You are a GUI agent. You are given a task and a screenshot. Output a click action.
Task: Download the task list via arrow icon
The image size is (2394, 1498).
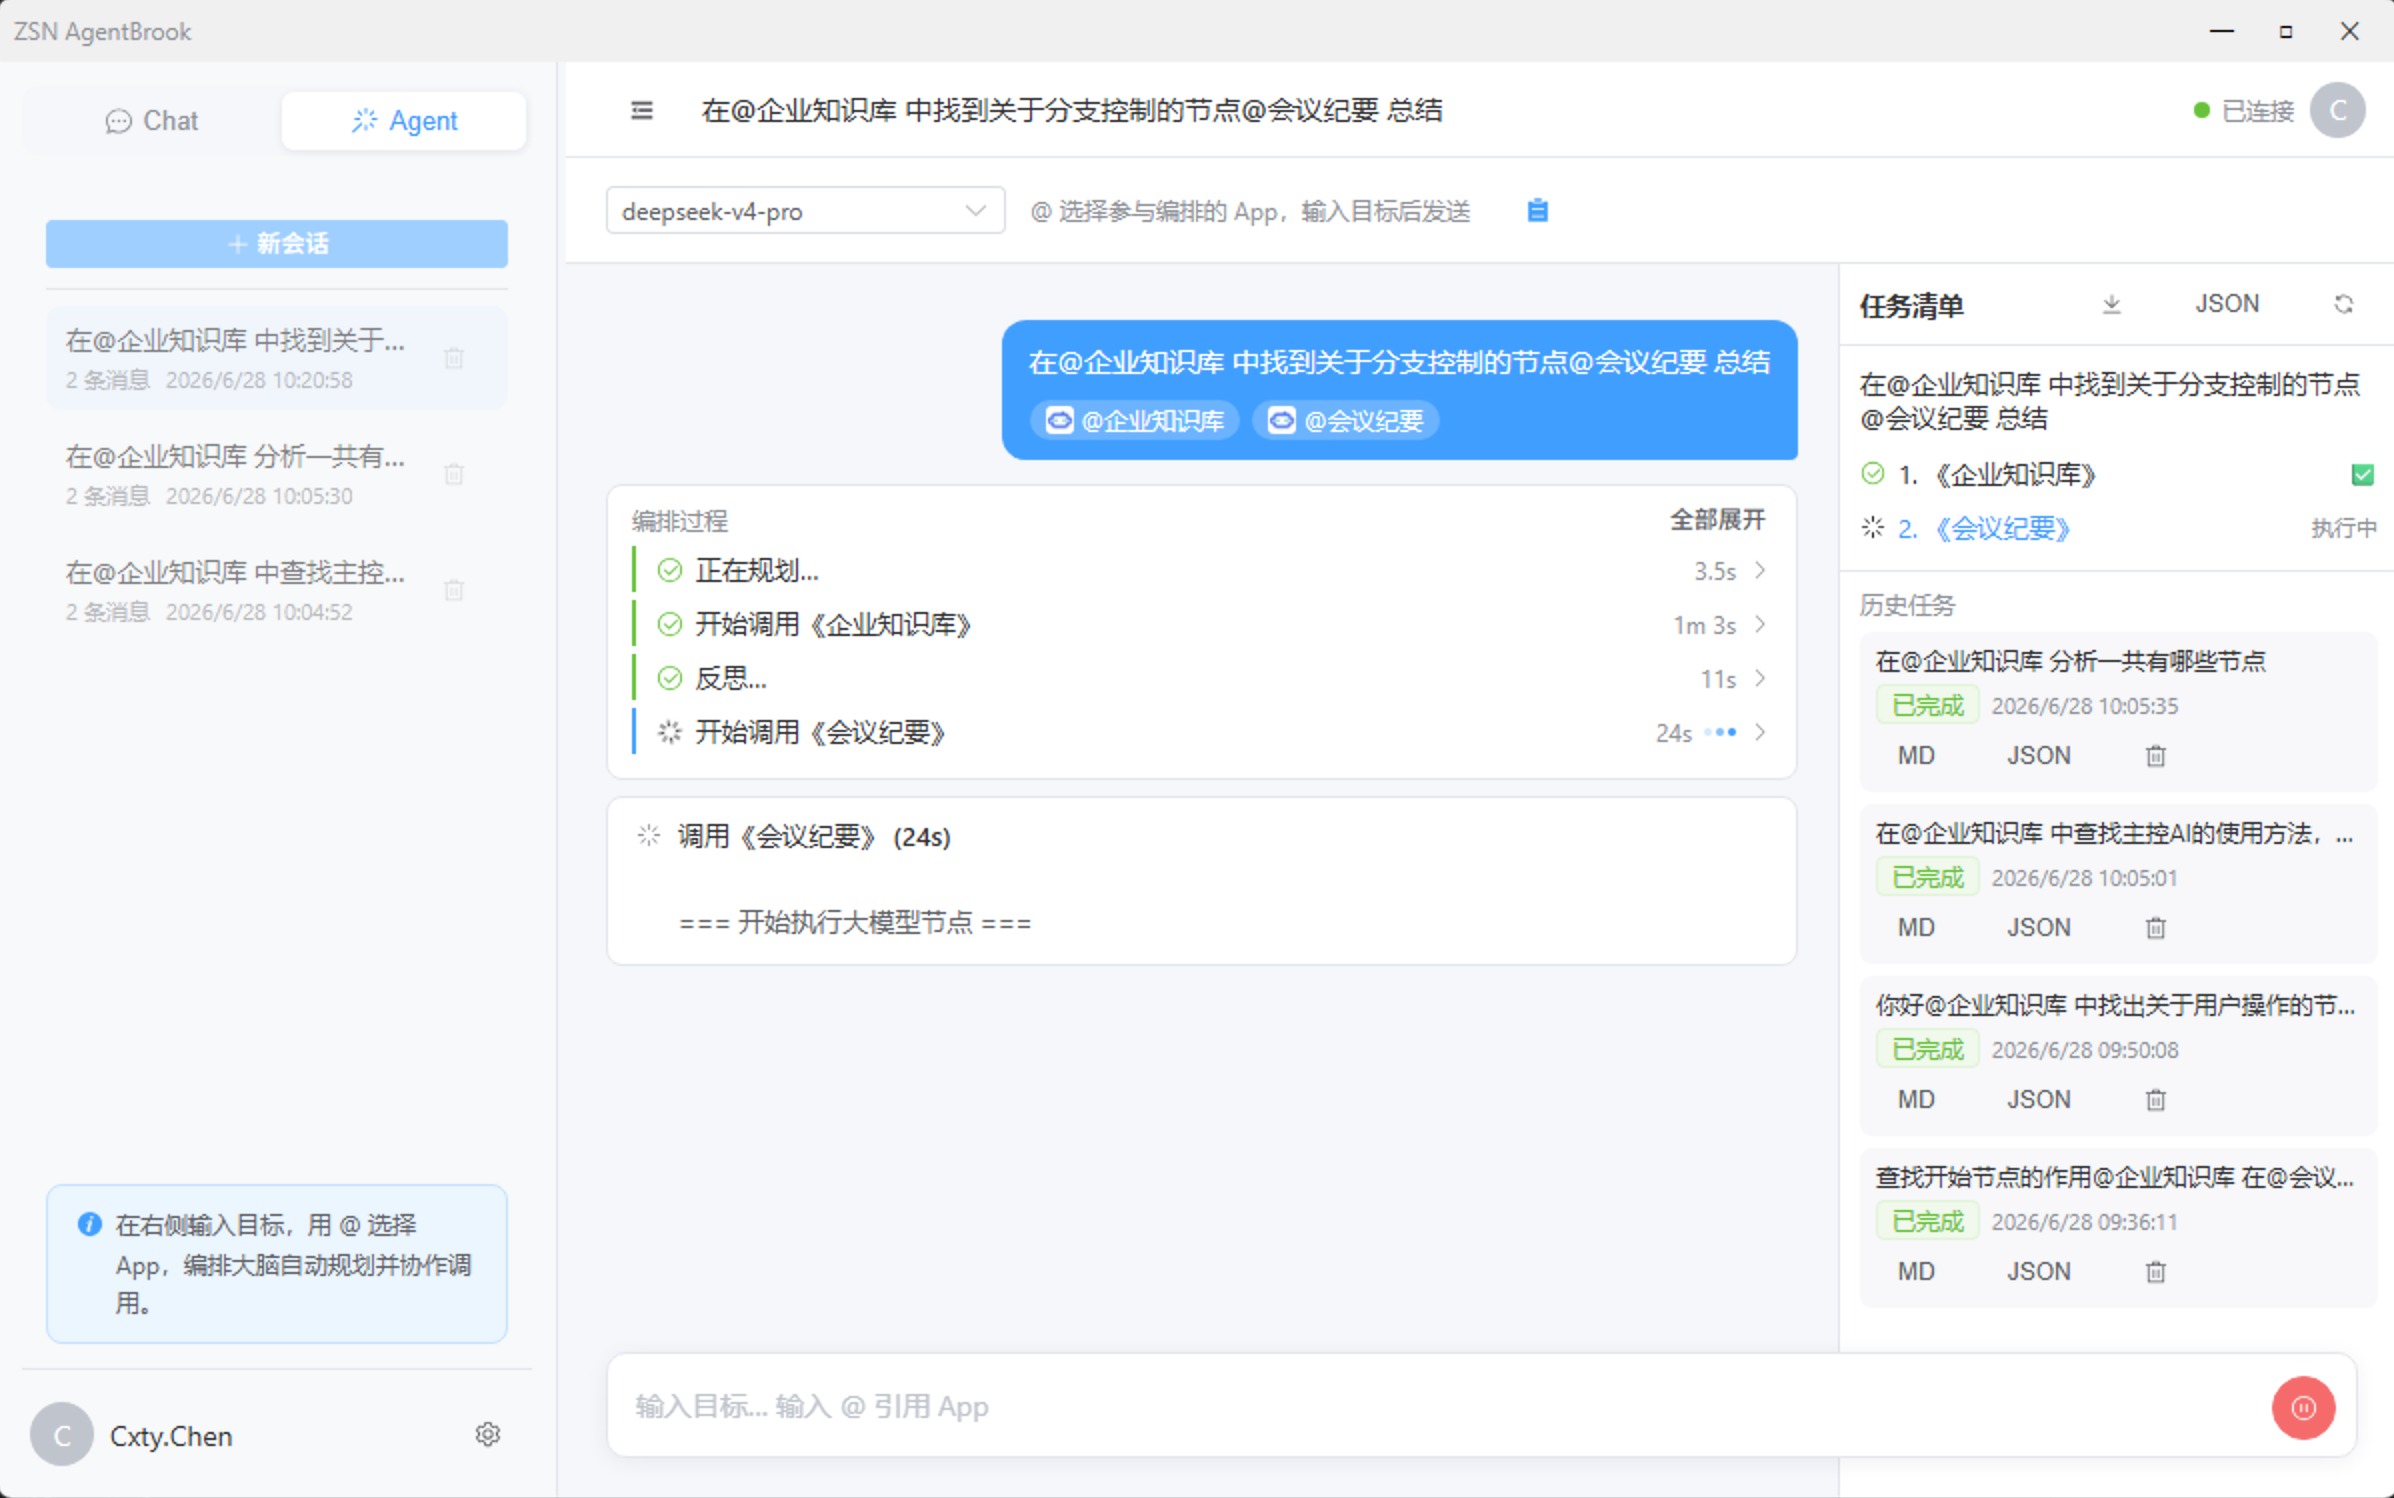click(2111, 304)
